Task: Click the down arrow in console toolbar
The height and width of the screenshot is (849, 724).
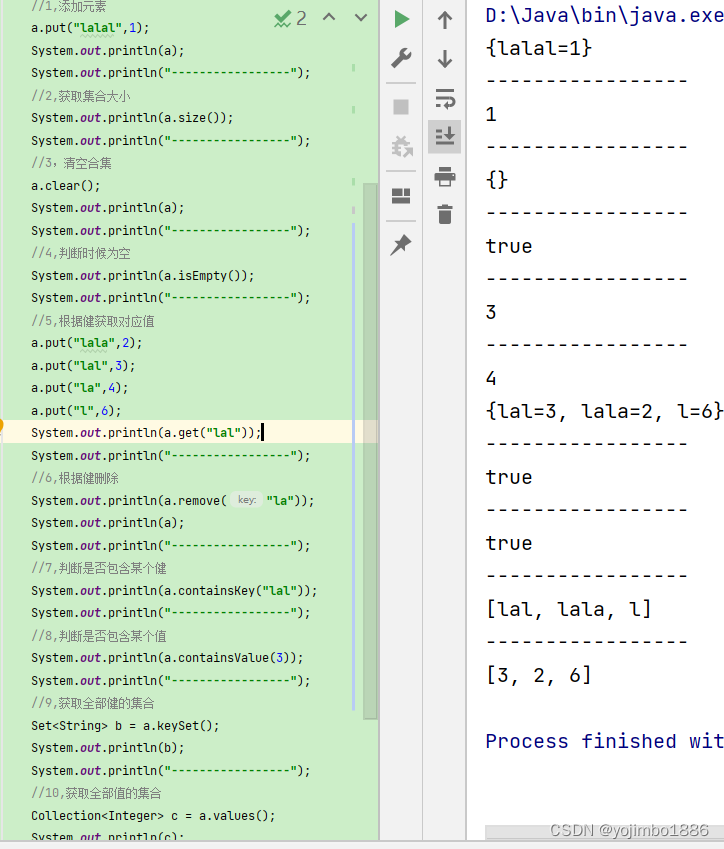Action: click(445, 58)
